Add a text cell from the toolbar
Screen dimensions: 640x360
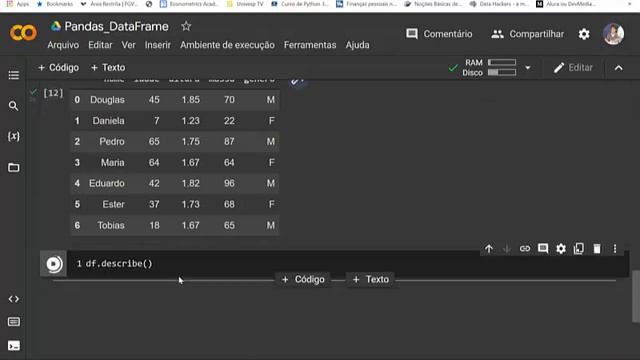(x=108, y=67)
